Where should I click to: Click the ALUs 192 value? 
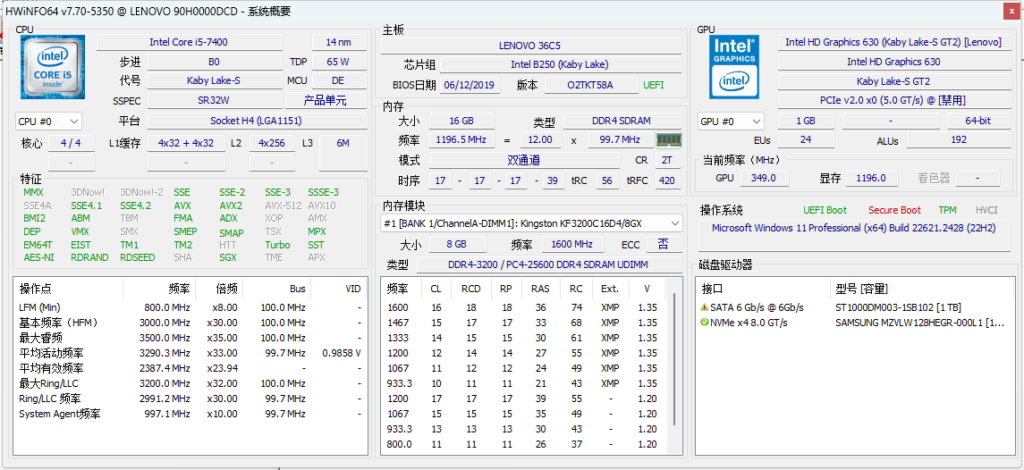958,140
